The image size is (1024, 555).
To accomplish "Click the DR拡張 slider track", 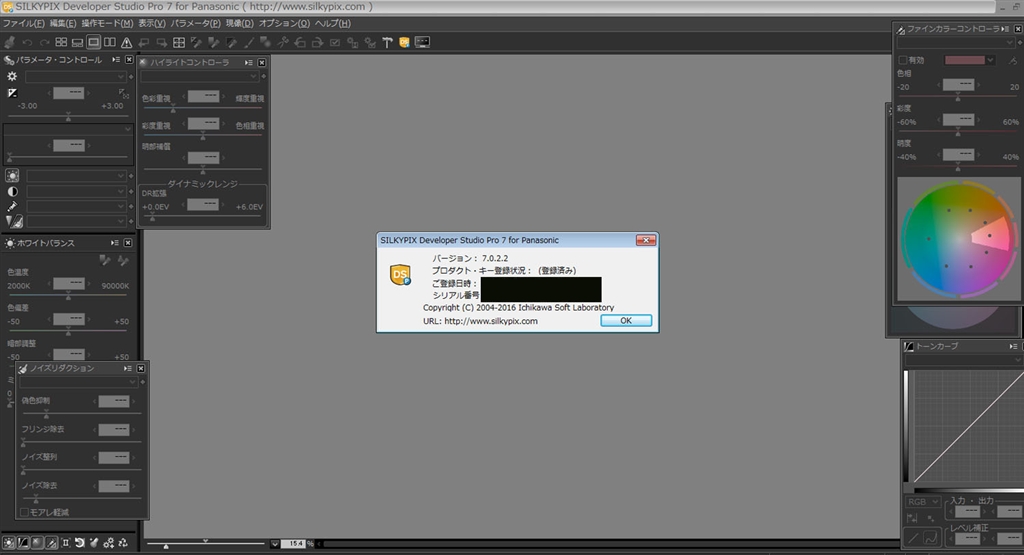I will [x=201, y=217].
